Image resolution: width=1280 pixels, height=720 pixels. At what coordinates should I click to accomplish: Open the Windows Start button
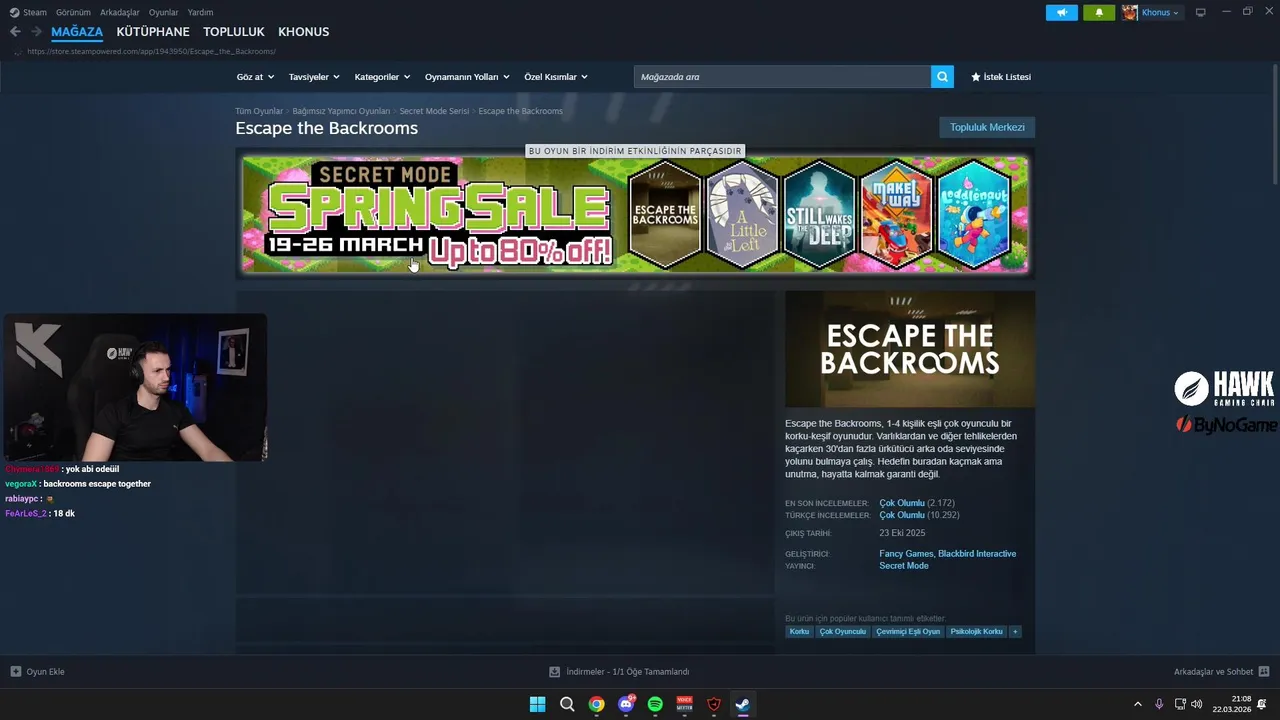(x=537, y=704)
